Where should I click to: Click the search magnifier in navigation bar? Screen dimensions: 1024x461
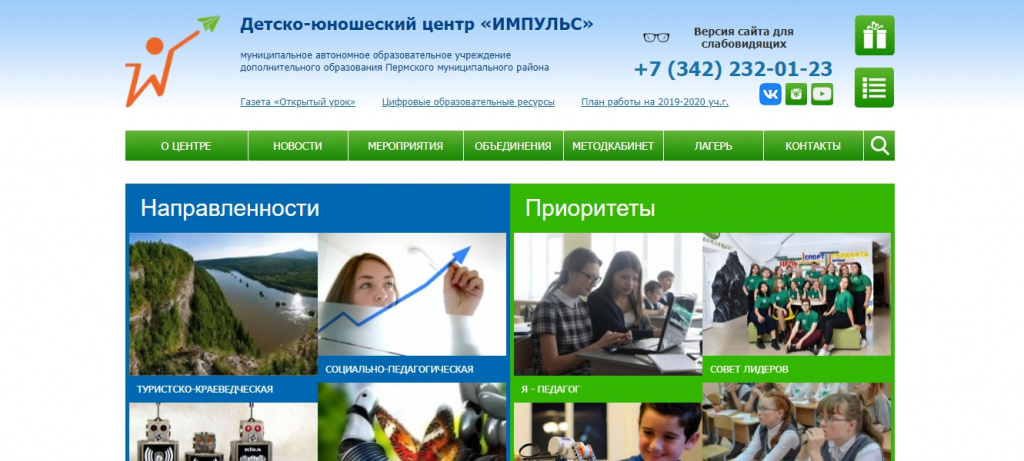click(880, 146)
